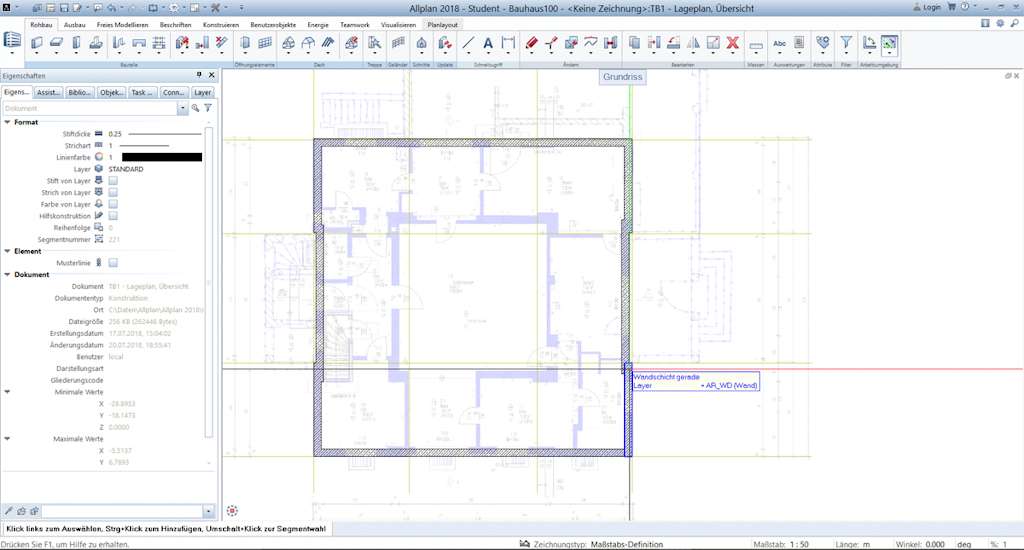Select the line drawing tool in Schnellzugriff
Screen dimensions: 1024x550
pyautogui.click(x=468, y=43)
